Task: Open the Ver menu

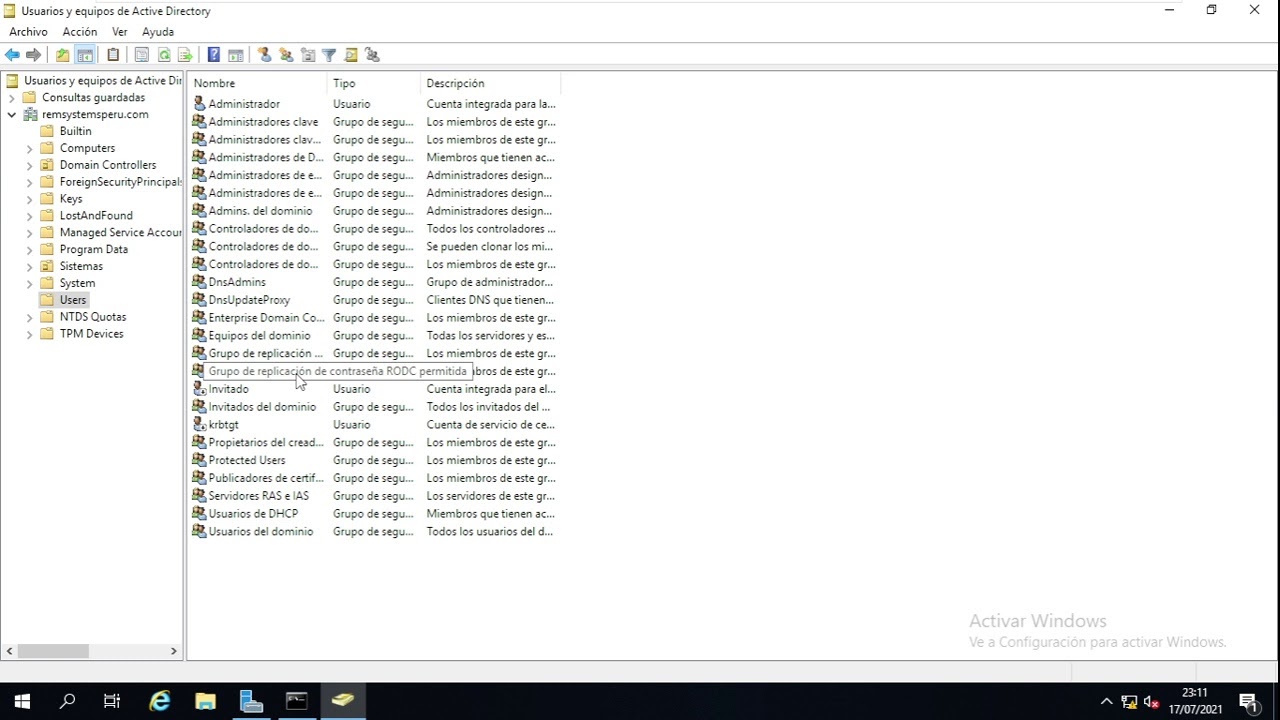Action: coord(120,32)
